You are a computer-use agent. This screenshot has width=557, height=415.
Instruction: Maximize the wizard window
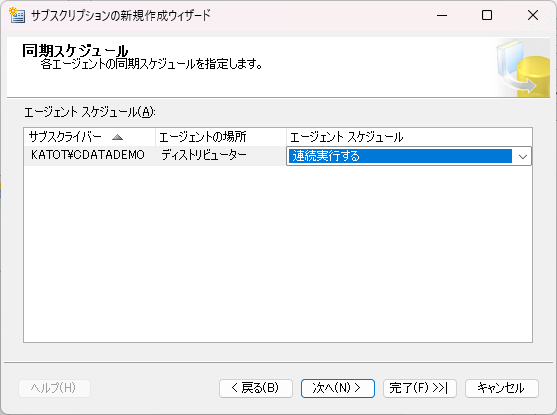coord(487,15)
